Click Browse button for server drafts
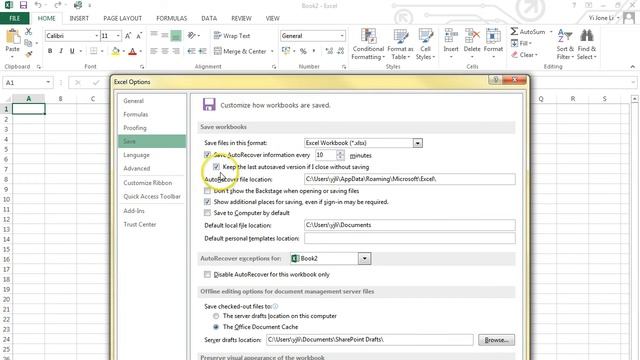Image resolution: width=640 pixels, height=360 pixels. tap(496, 340)
